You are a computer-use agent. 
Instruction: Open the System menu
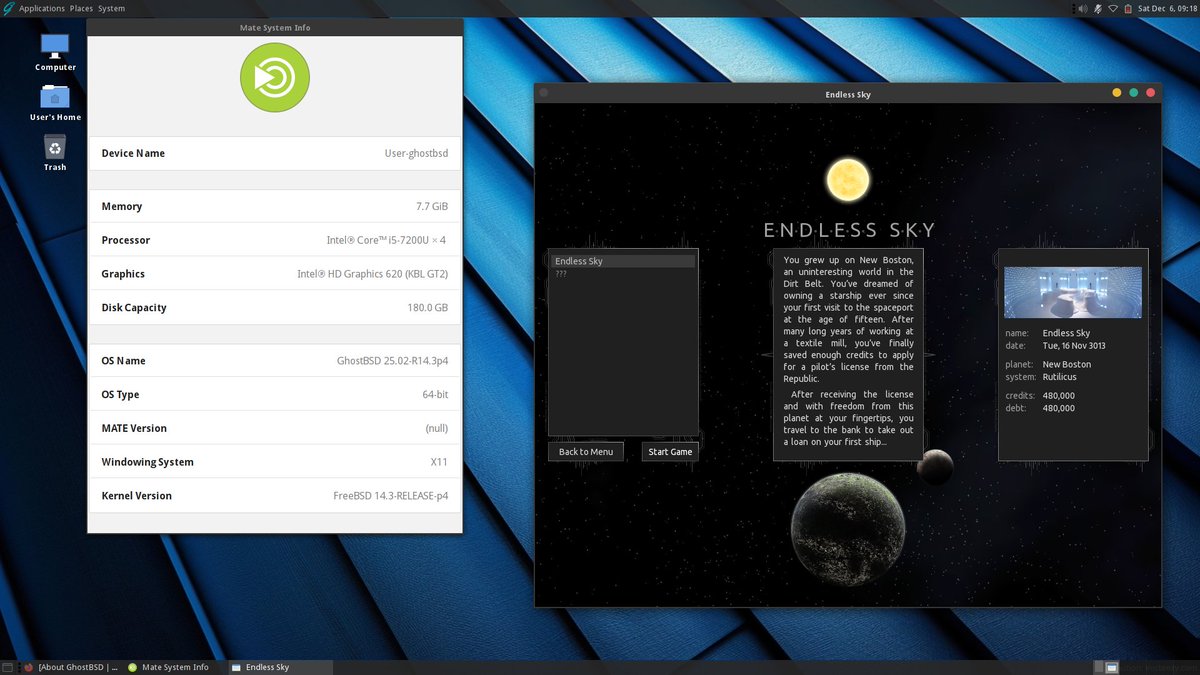(112, 8)
